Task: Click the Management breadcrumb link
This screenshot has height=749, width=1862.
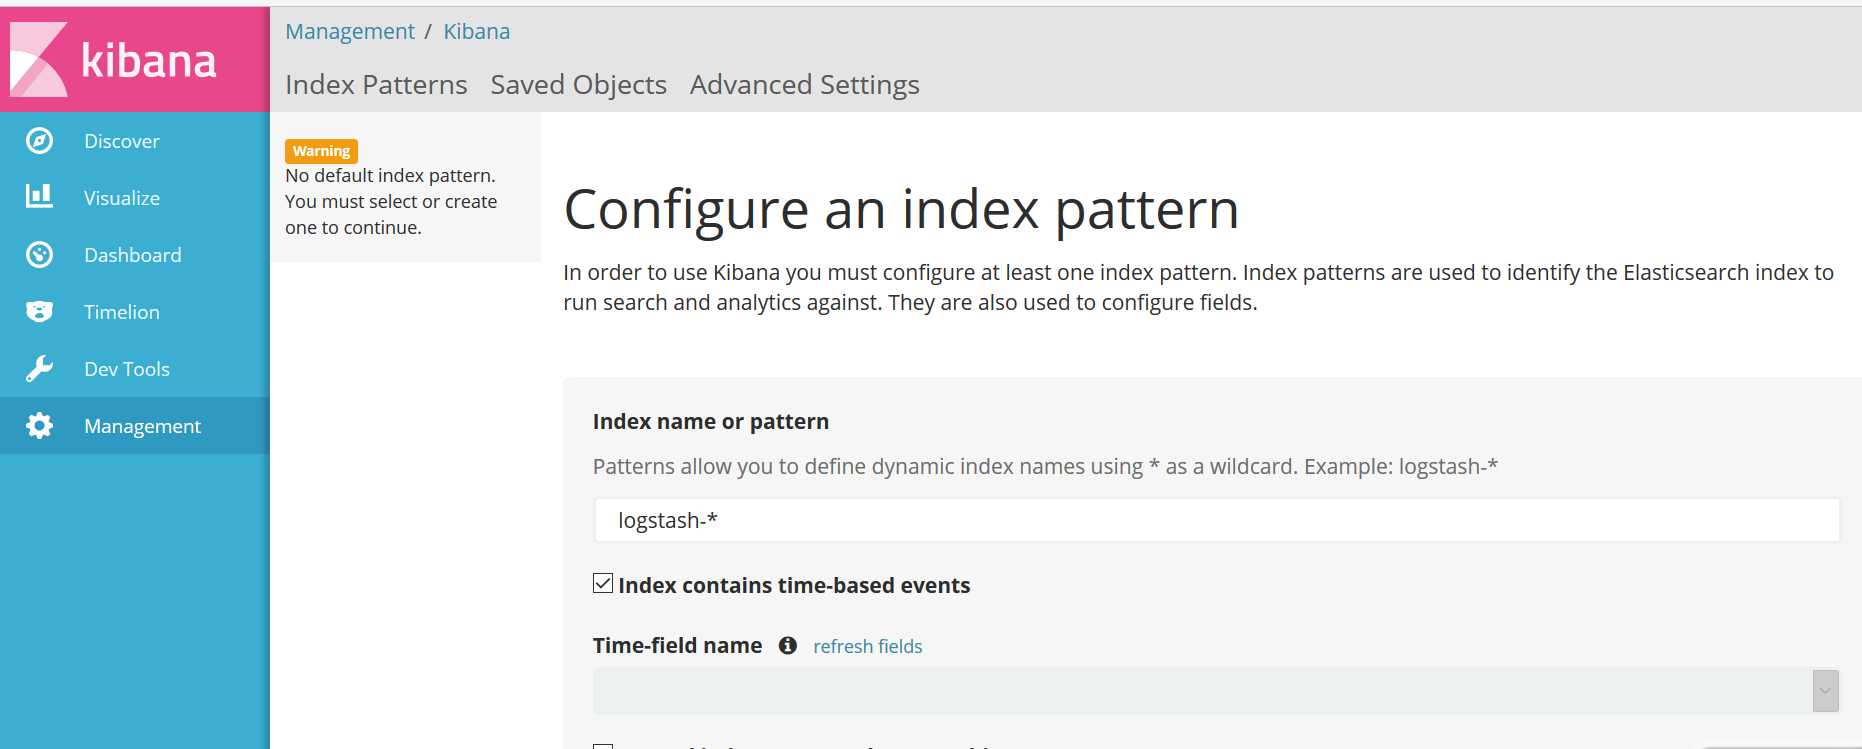Action: 350,32
